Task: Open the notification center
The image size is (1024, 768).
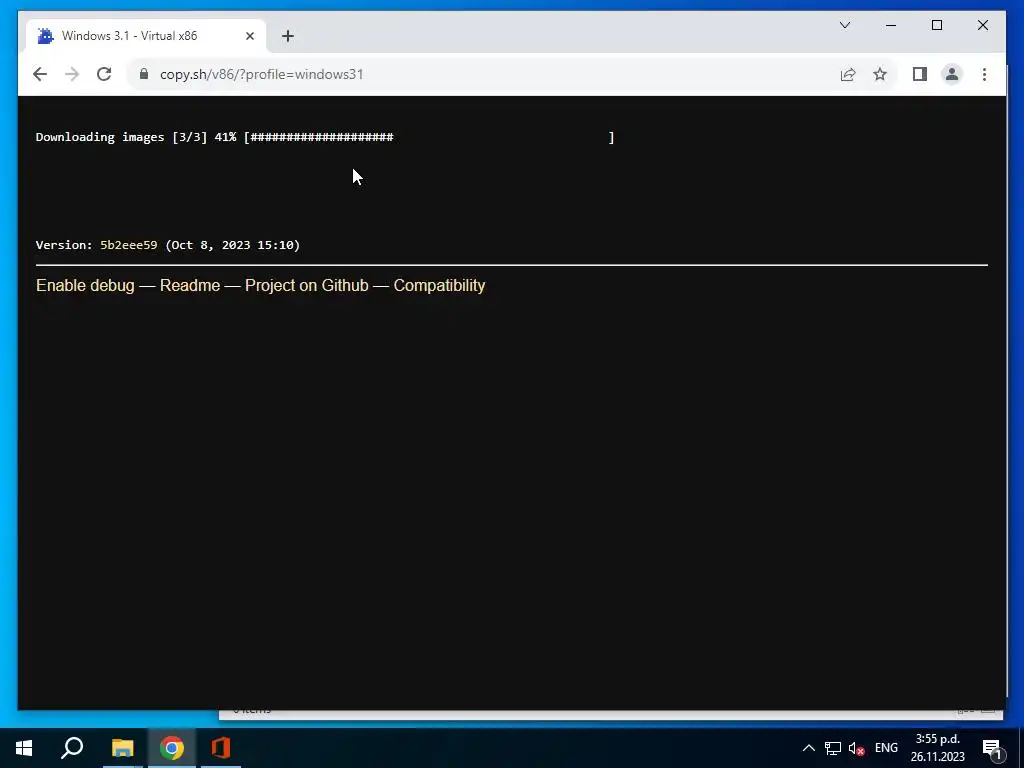Action: pos(992,748)
